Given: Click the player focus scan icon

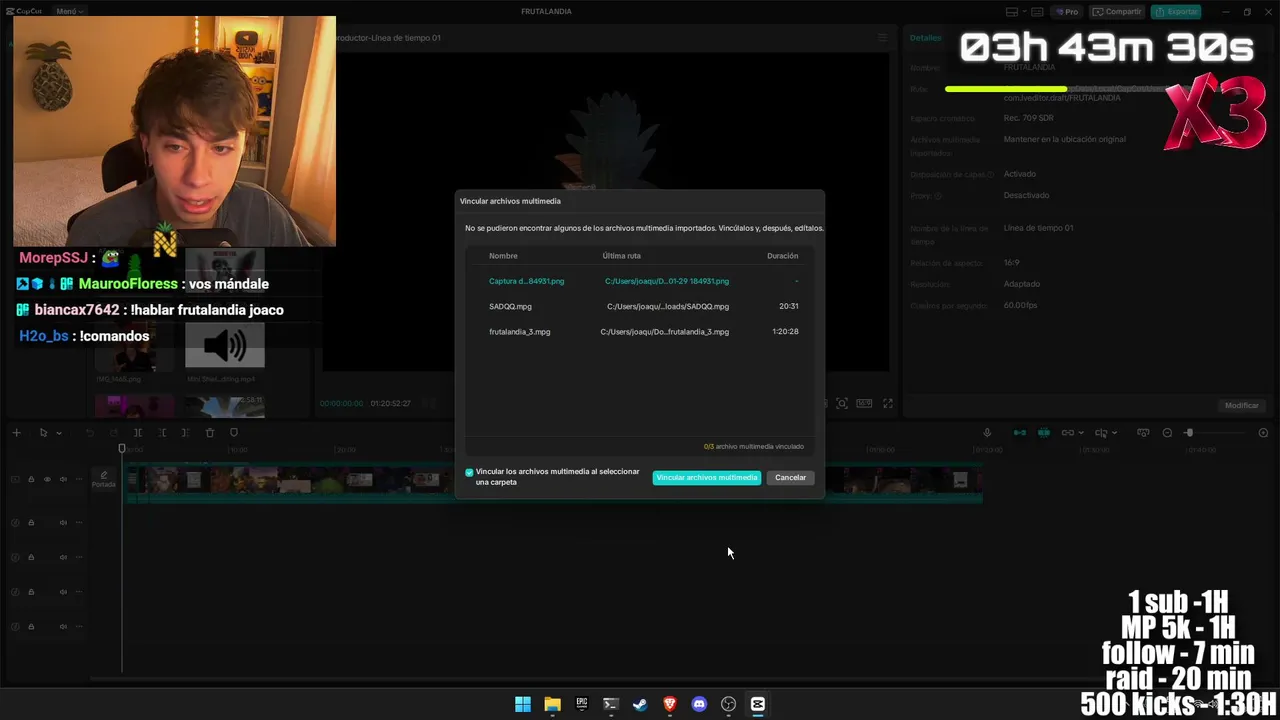Looking at the screenshot, I should [x=842, y=404].
